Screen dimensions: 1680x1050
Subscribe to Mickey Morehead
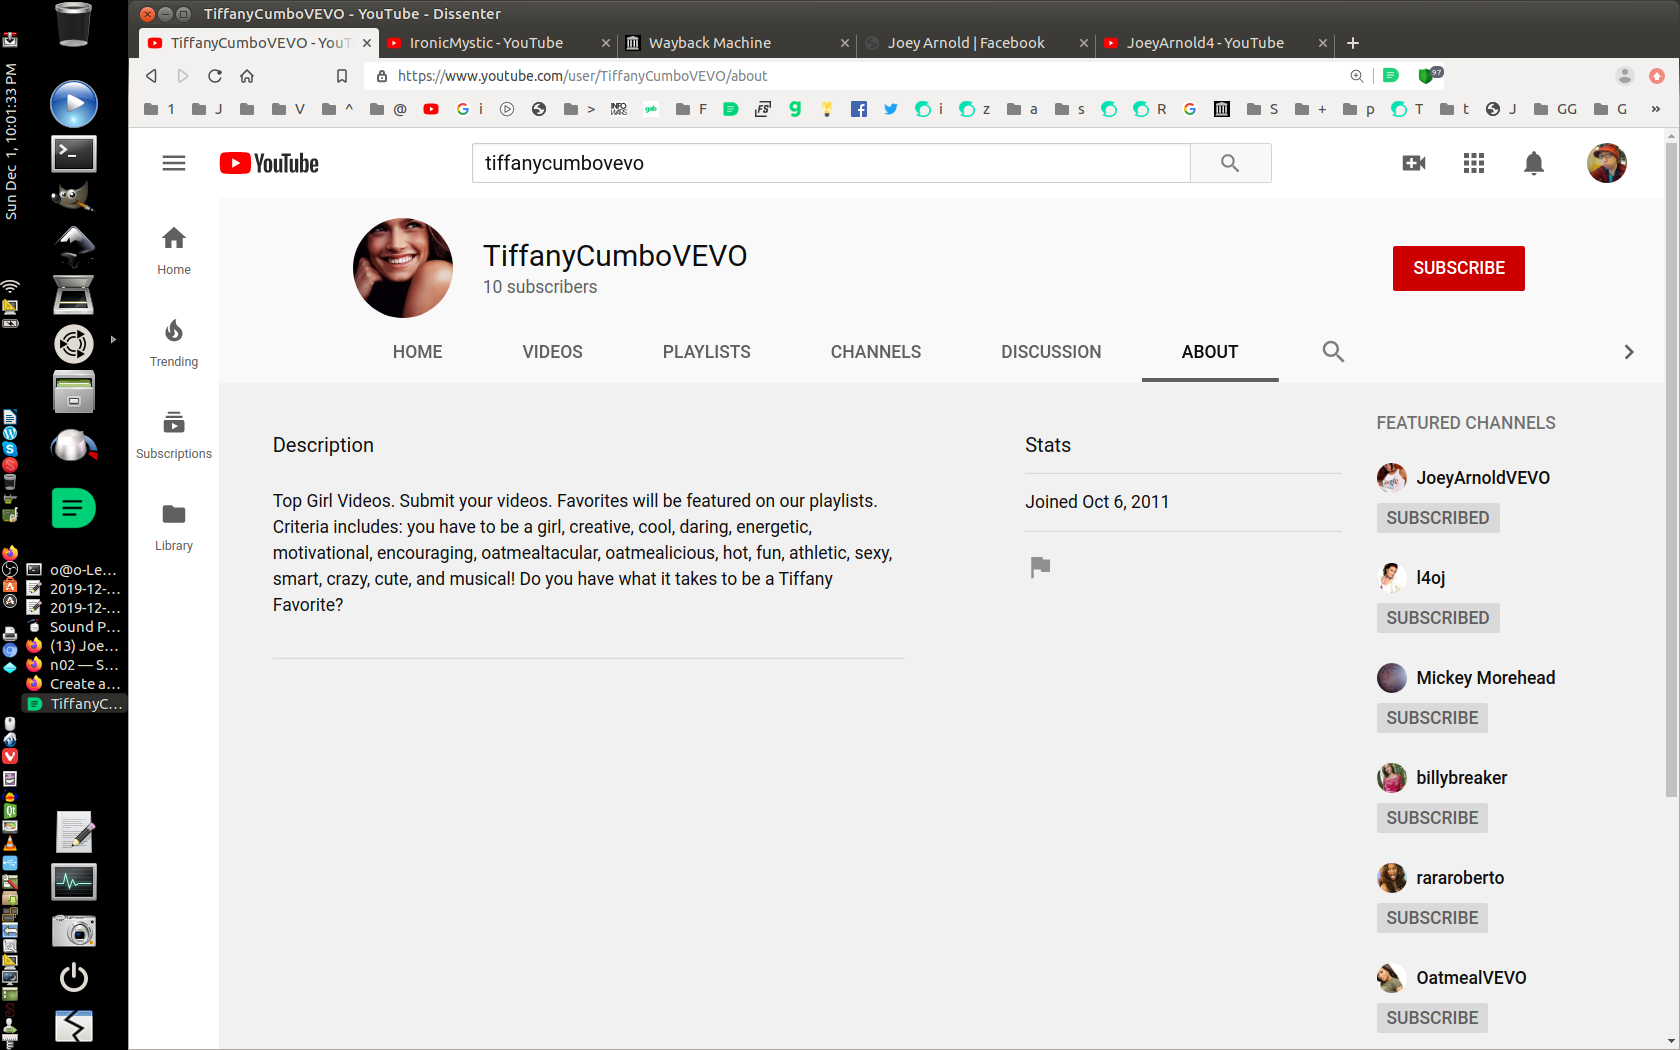[1432, 718]
